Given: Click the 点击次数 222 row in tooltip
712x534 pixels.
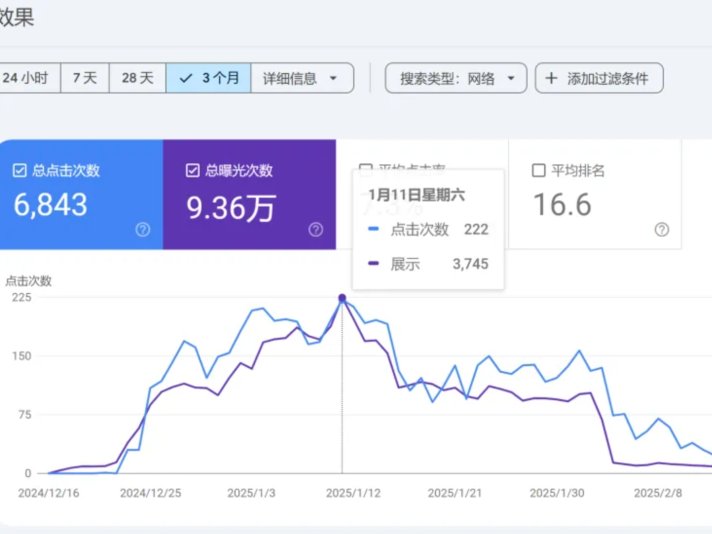Looking at the screenshot, I should [428, 230].
